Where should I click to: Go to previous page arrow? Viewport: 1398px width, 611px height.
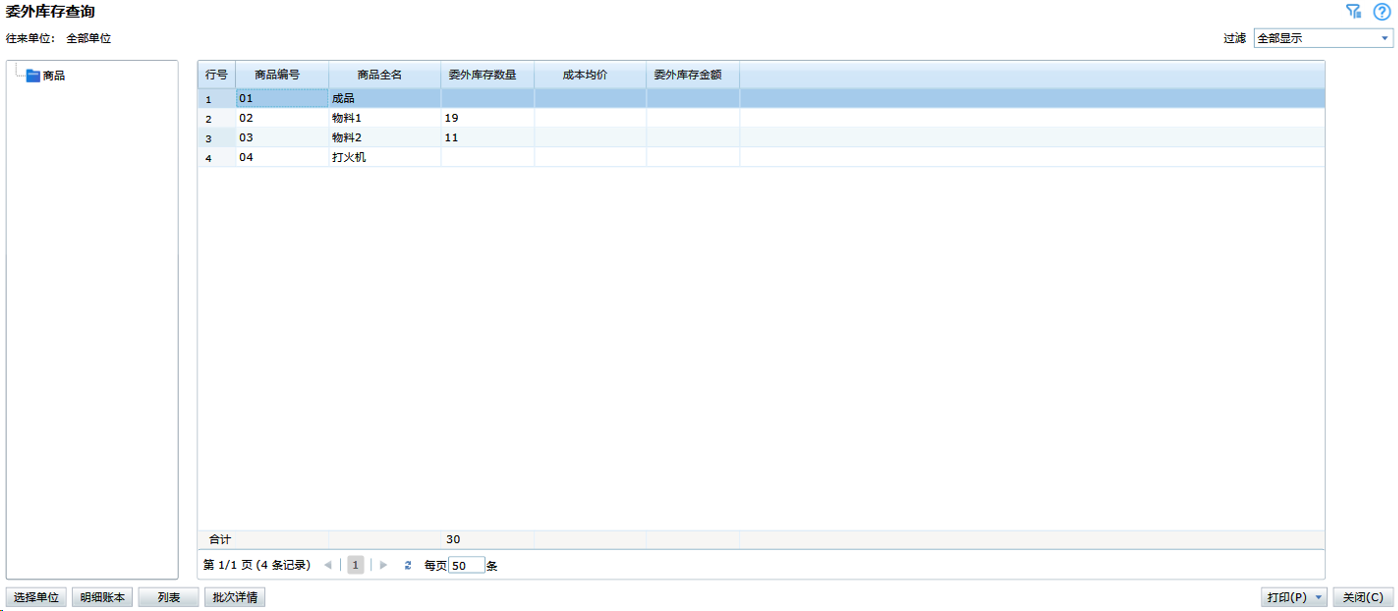point(328,565)
